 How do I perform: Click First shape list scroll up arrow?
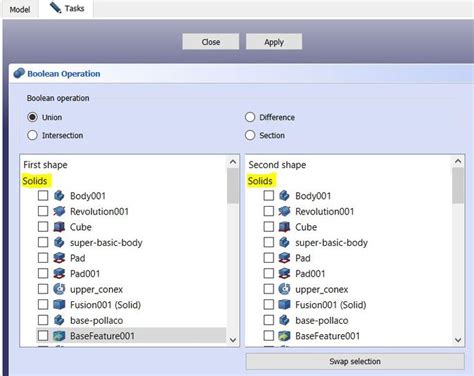click(x=233, y=162)
